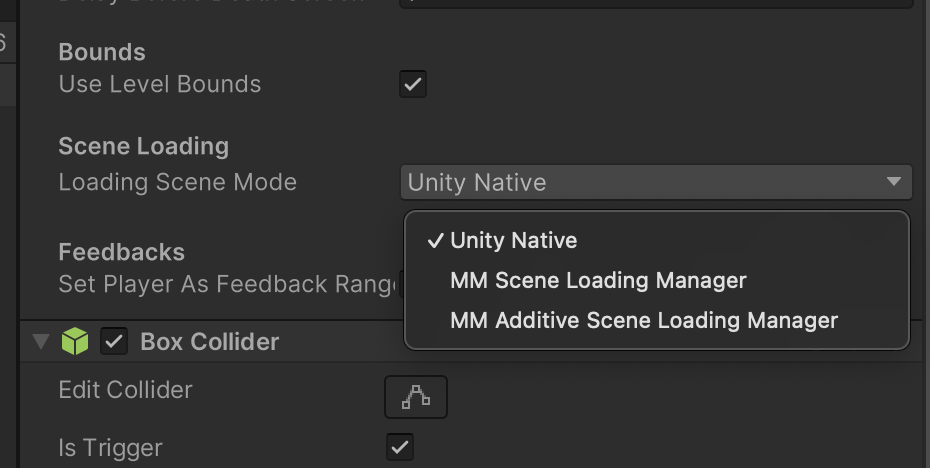Click the Scene Loading section header

pyautogui.click(x=144, y=146)
